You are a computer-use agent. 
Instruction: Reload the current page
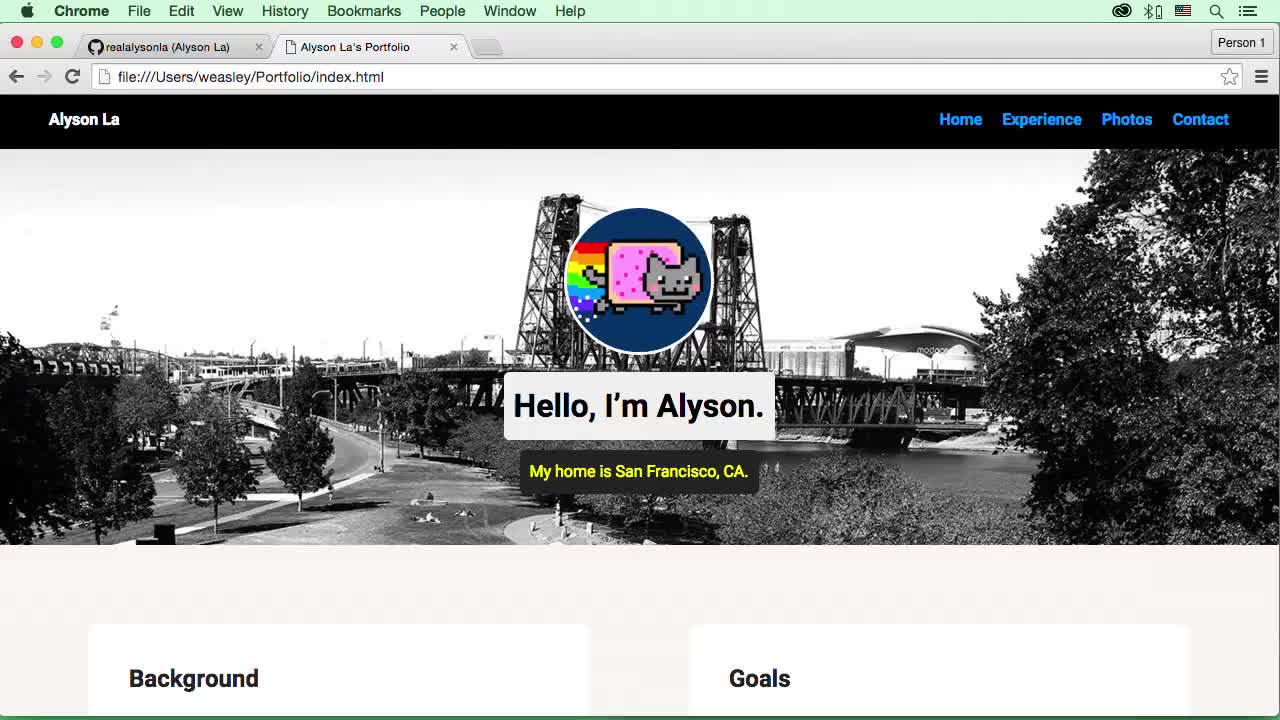[x=72, y=76]
